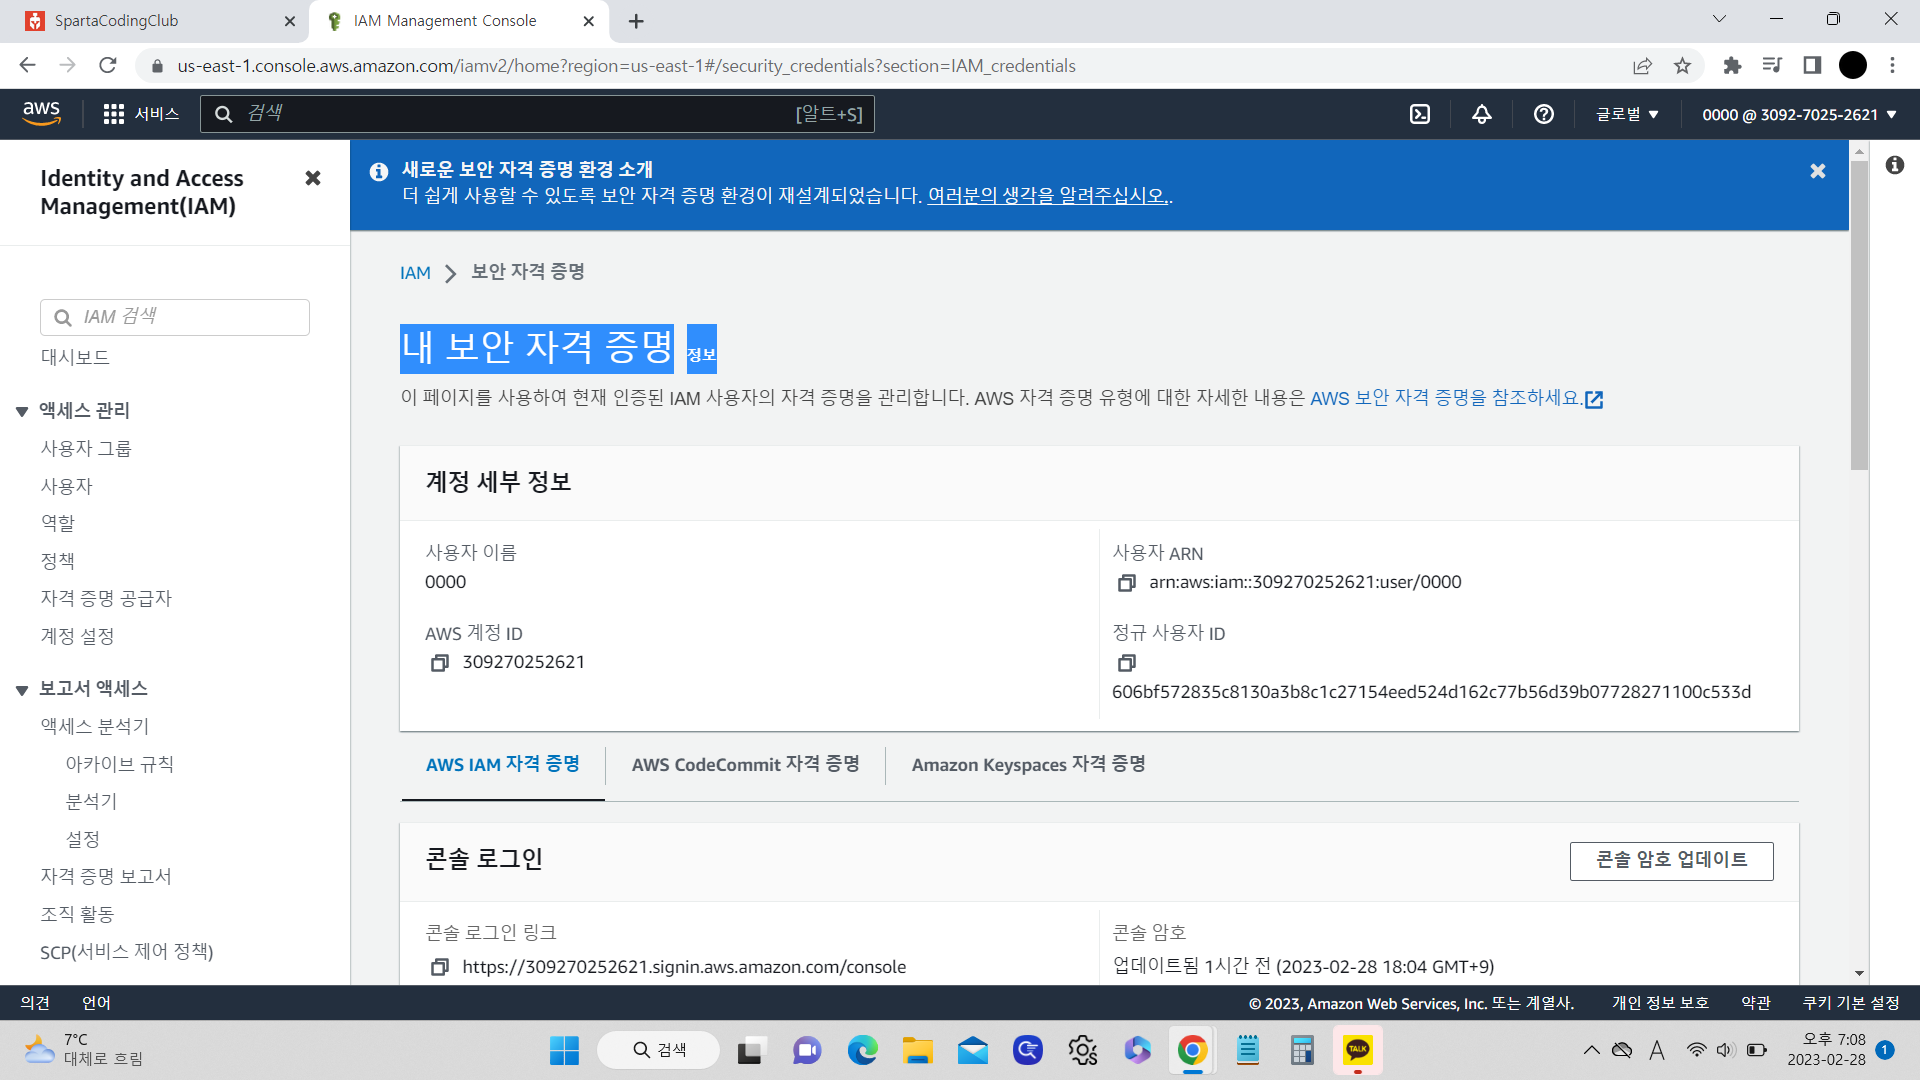1920x1080 pixels.
Task: Open the AWS help question-mark icon
Action: (1544, 114)
